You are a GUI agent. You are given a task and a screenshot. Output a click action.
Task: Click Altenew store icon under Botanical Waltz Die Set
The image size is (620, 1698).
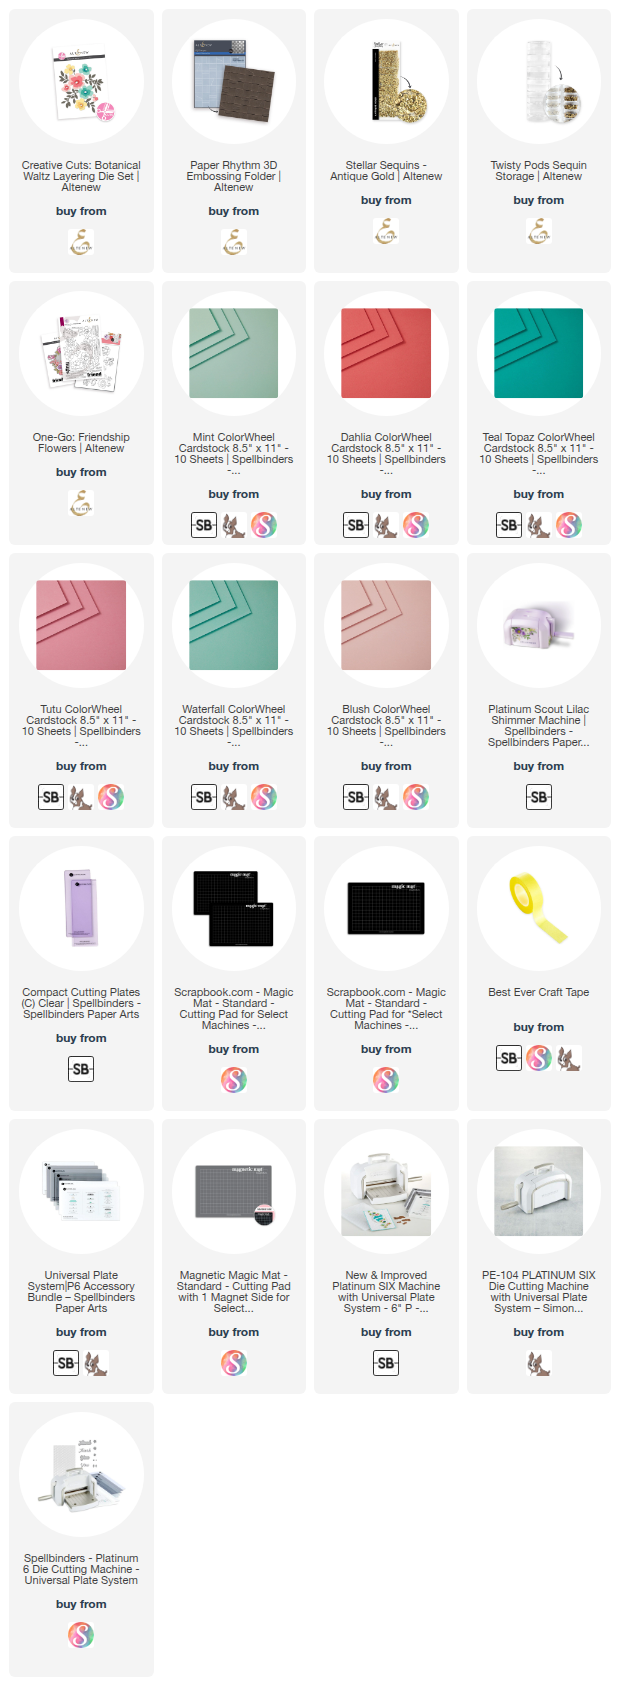[81, 242]
